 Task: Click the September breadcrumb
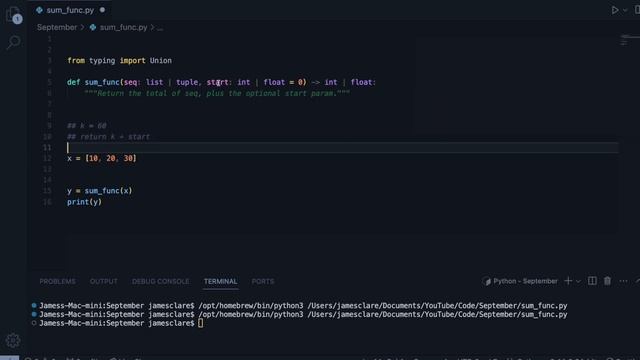pyautogui.click(x=57, y=27)
